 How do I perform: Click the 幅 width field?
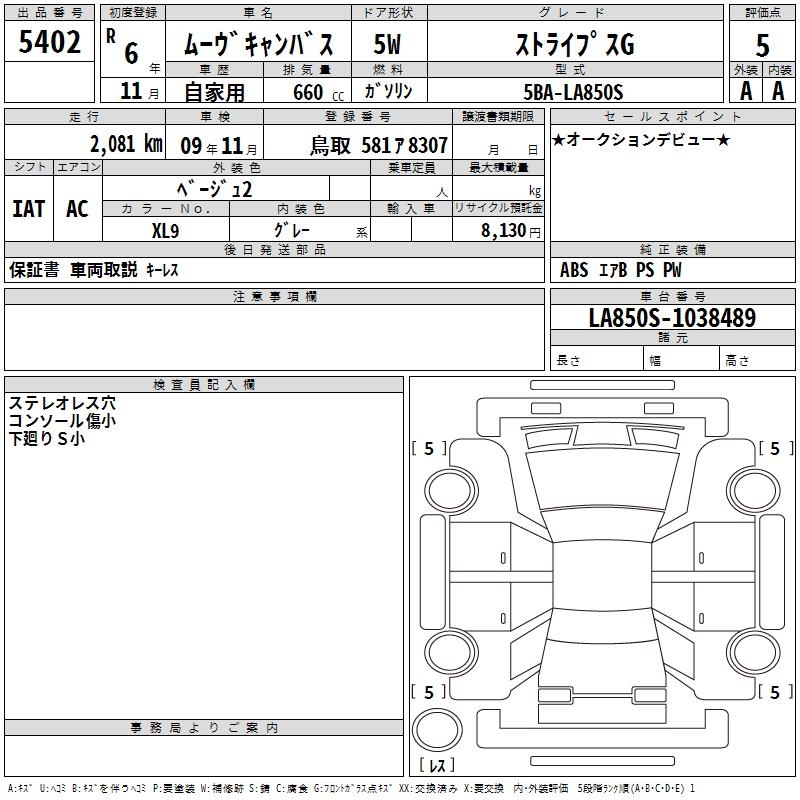682,360
